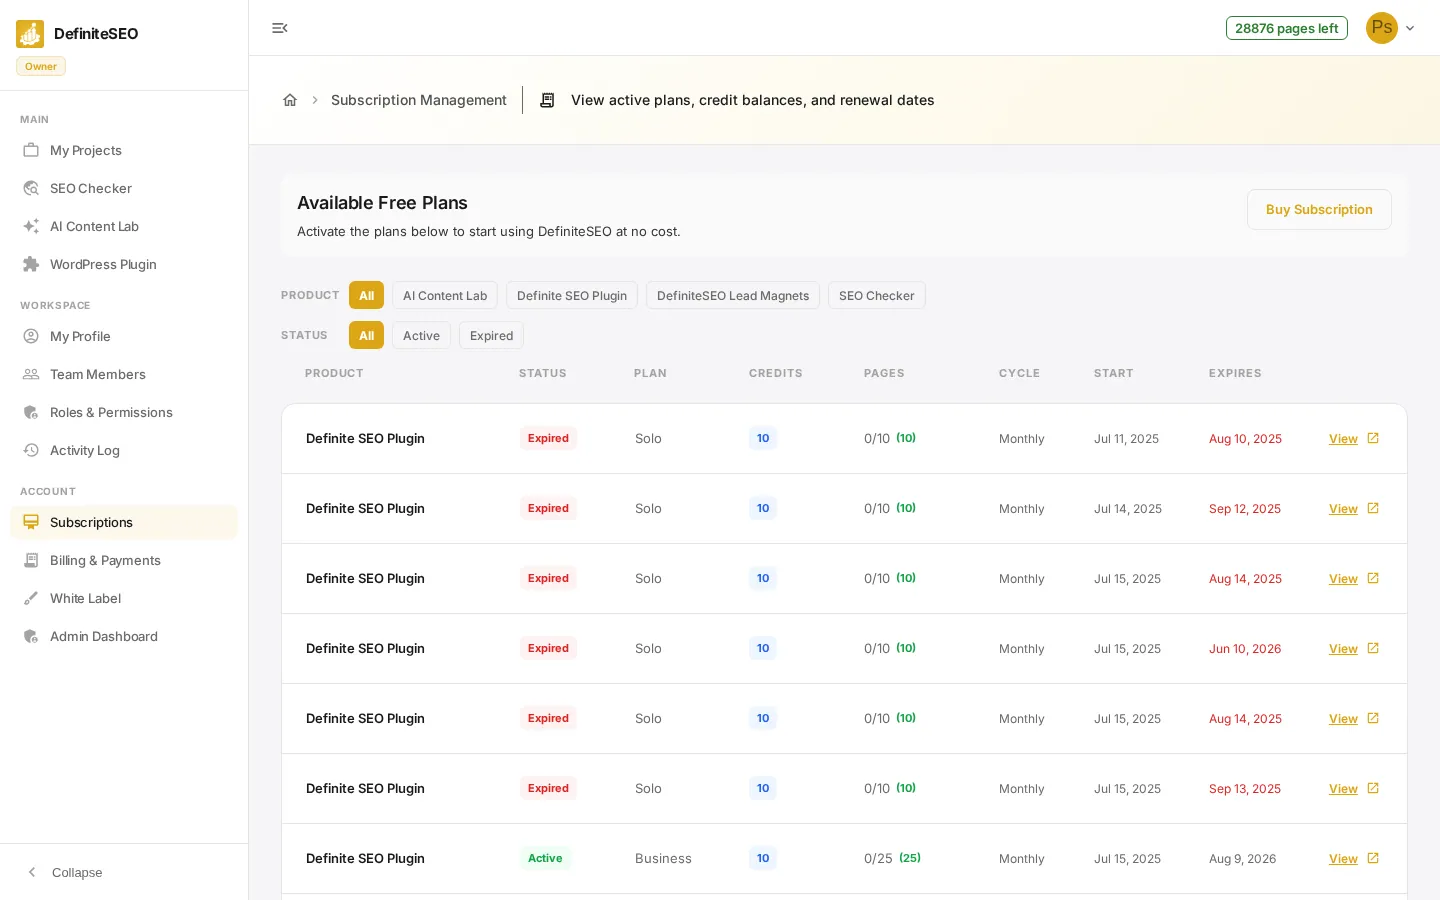
Task: Go to My Projects in sidebar
Action: [124, 150]
